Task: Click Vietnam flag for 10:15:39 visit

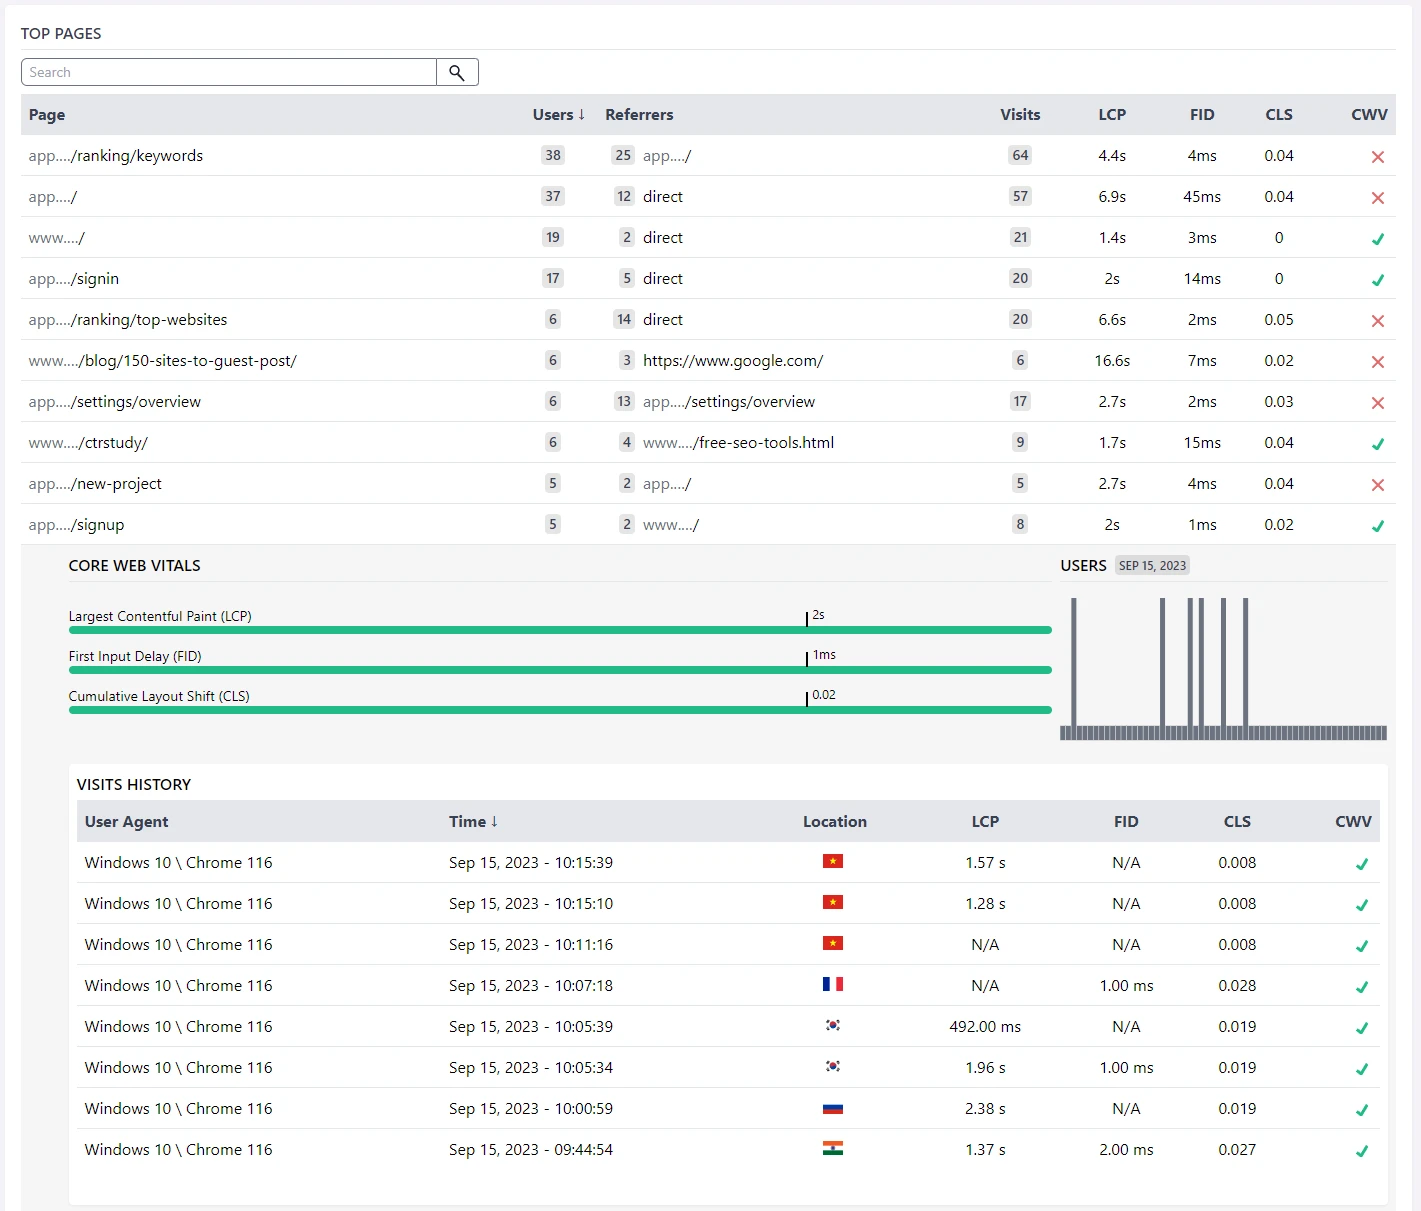Action: click(833, 861)
